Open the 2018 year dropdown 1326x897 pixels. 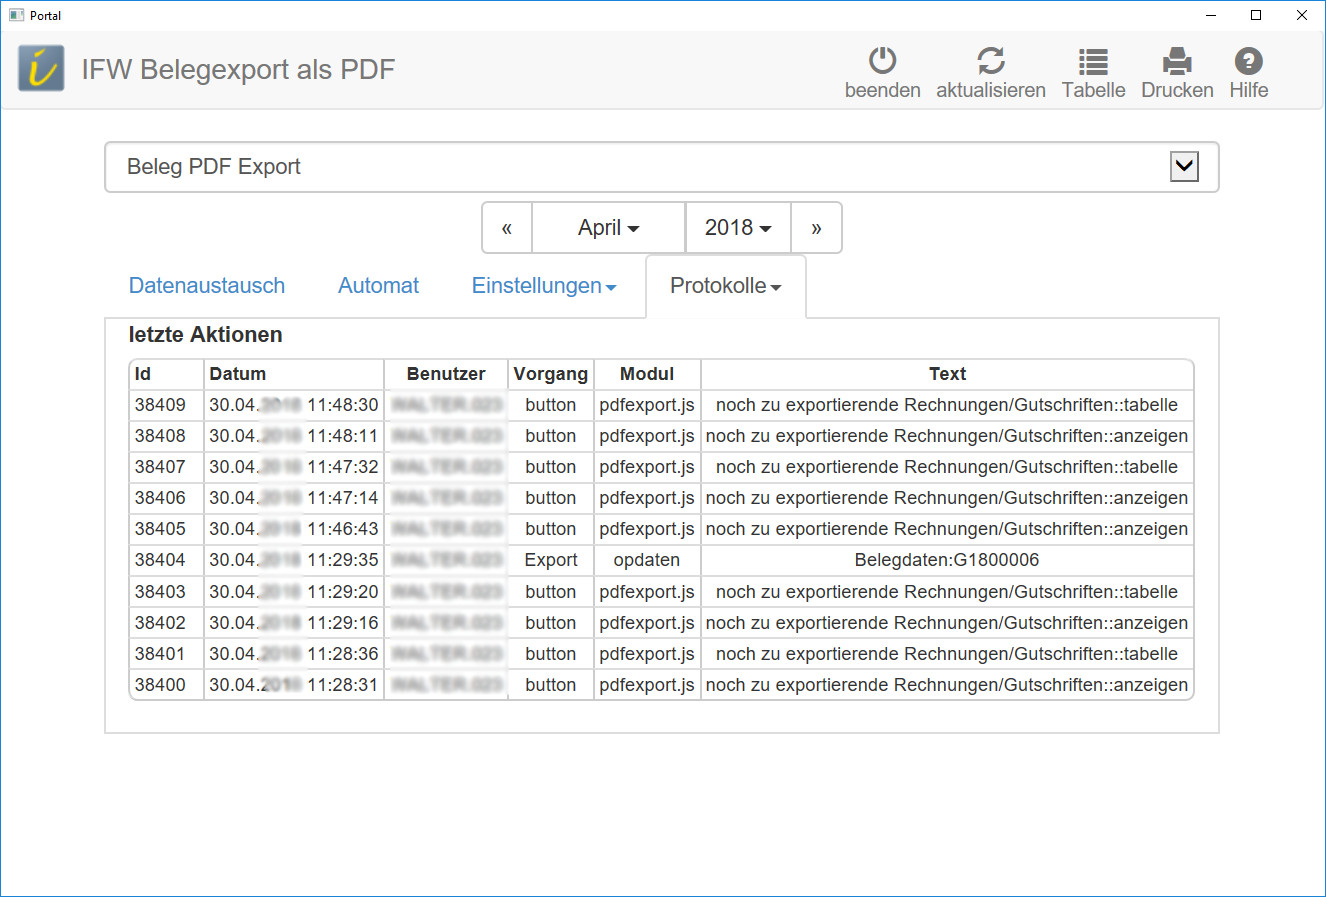[x=738, y=228]
